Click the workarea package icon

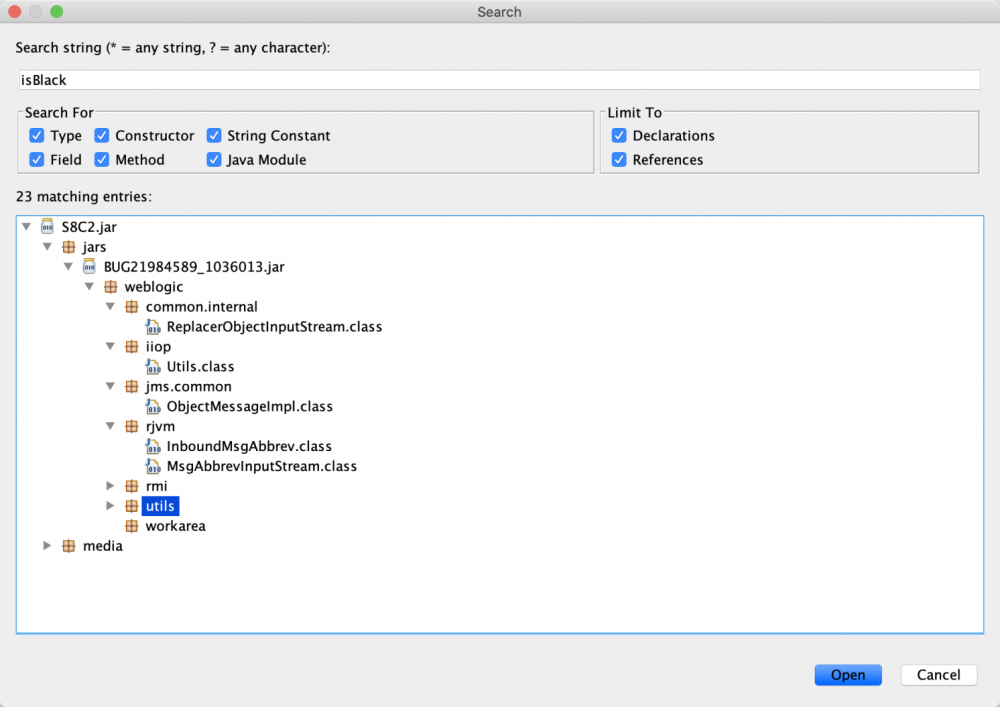click(x=131, y=526)
